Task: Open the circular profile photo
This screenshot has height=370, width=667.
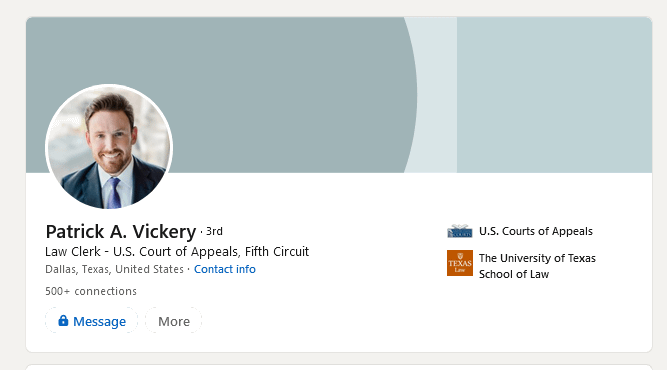Action: click(x=109, y=147)
